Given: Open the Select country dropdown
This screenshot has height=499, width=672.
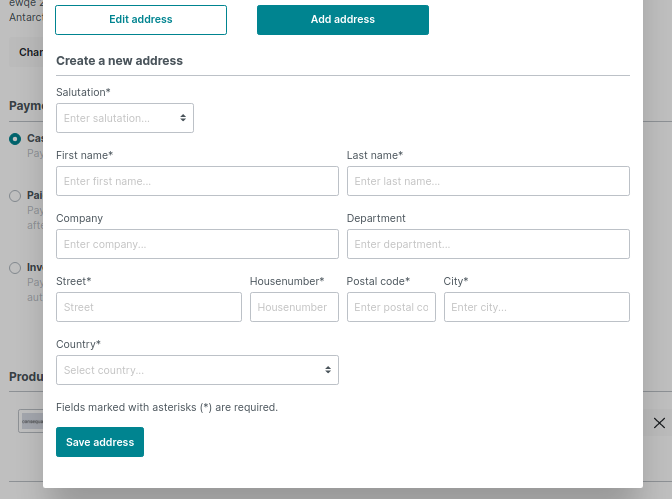Looking at the screenshot, I should (197, 370).
